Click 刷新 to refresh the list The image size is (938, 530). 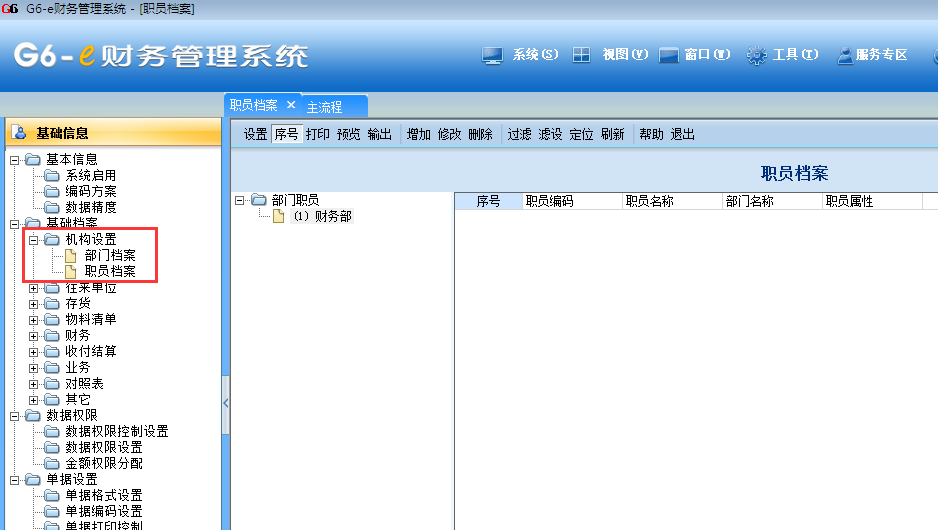613,134
